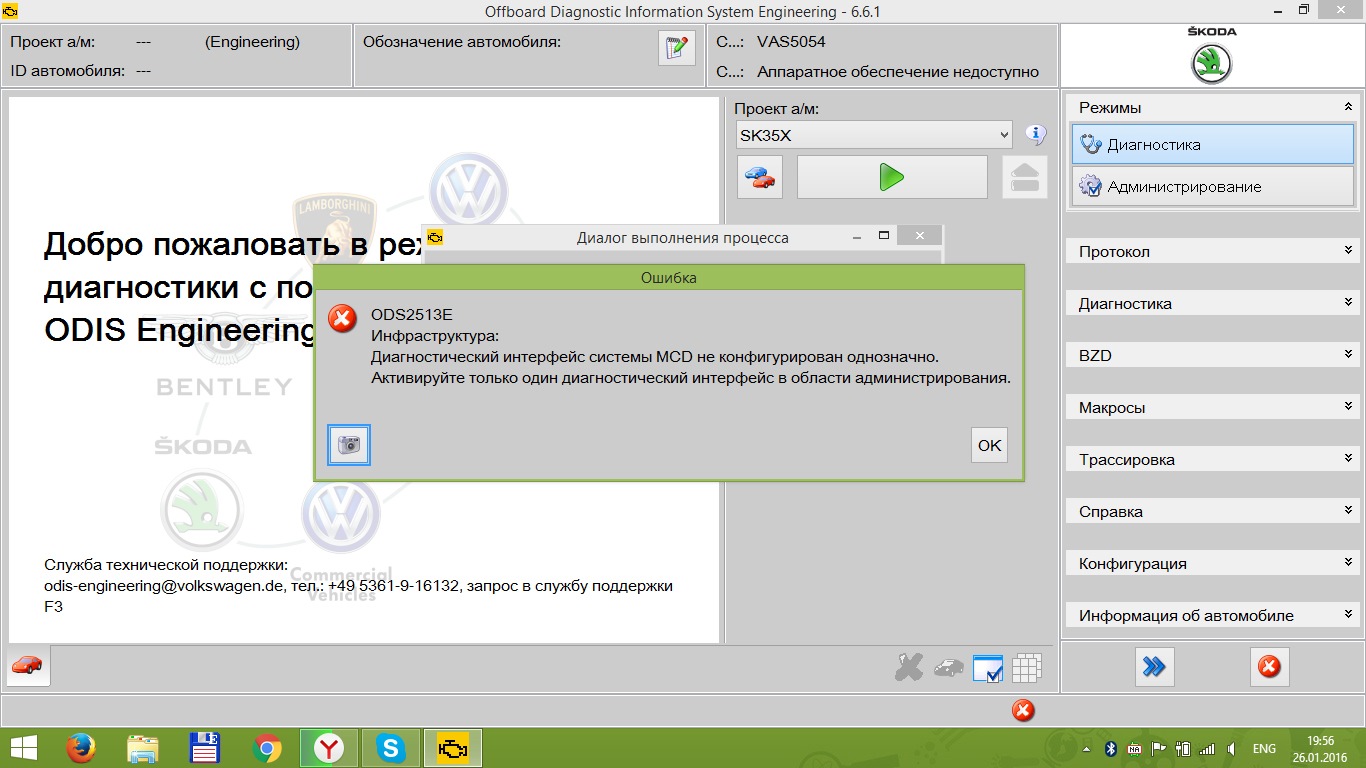Click the Аппаратное обеспечение недоступно status text

pos(898,72)
